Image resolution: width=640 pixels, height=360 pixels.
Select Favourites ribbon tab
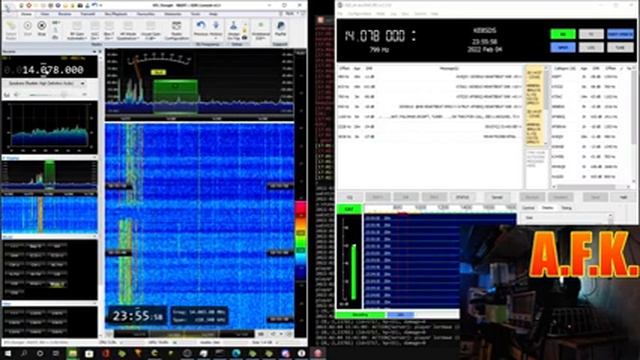(146, 14)
